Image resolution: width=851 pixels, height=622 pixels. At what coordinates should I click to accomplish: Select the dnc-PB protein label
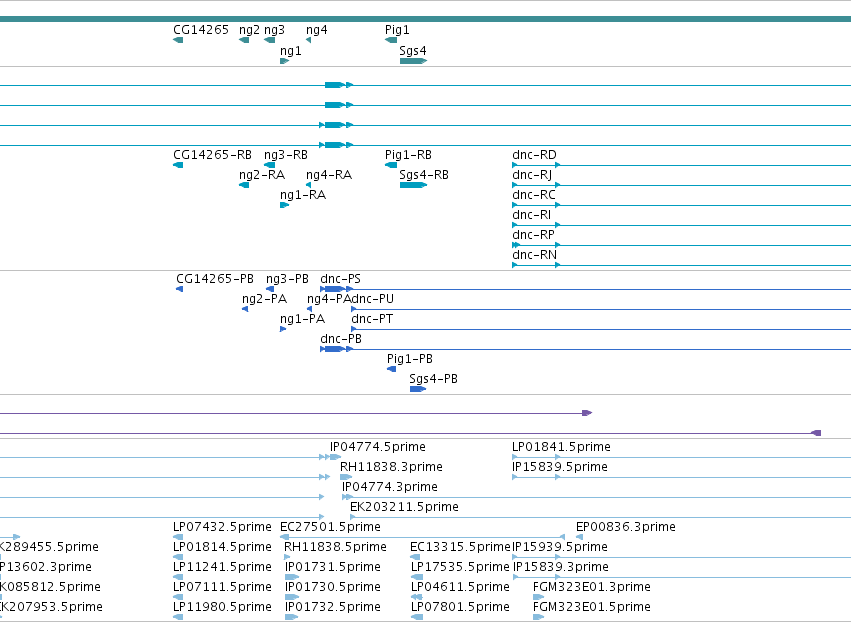click(341, 339)
